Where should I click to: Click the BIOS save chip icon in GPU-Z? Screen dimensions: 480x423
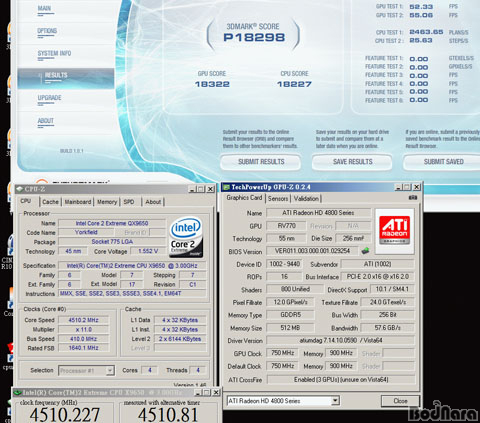point(366,251)
